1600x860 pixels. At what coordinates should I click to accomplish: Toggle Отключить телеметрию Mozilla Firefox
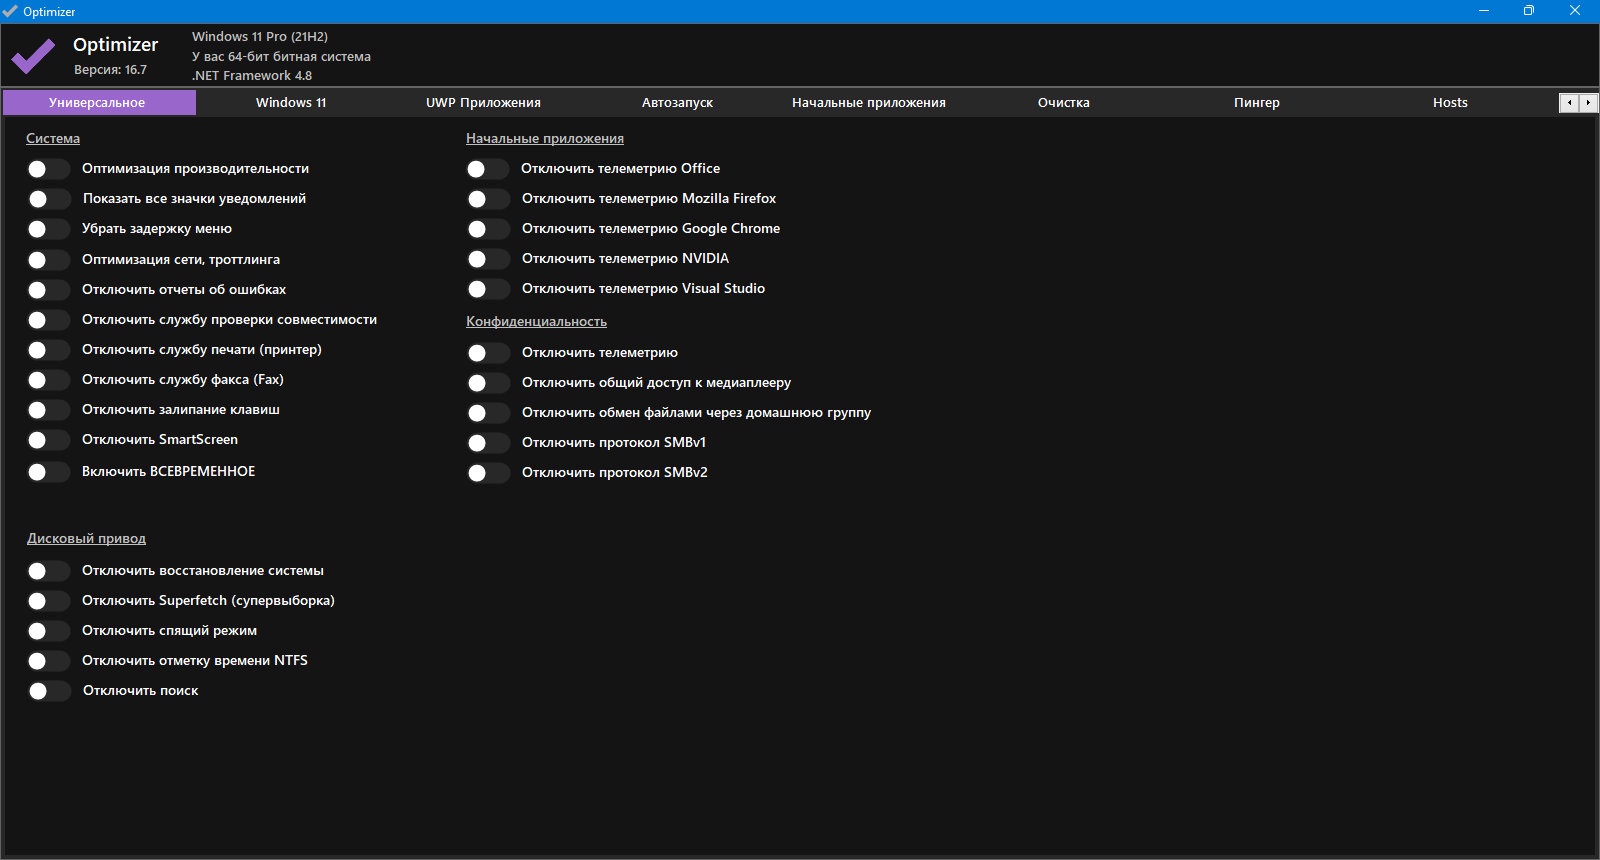click(488, 199)
